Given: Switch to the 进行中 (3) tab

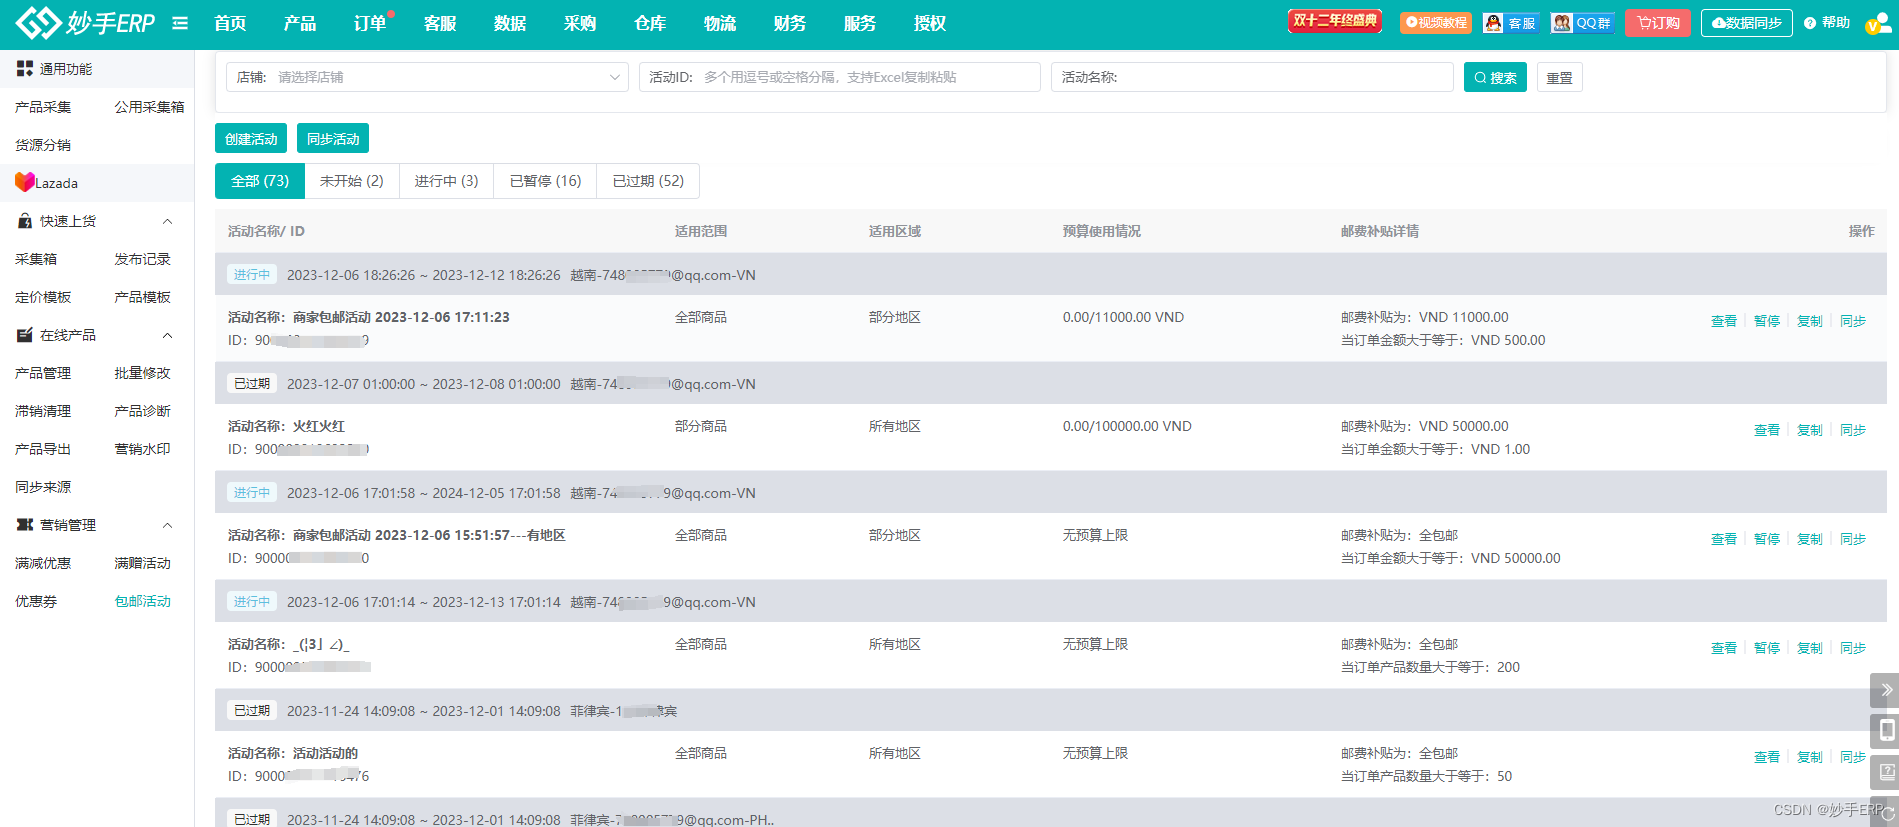Looking at the screenshot, I should point(446,181).
